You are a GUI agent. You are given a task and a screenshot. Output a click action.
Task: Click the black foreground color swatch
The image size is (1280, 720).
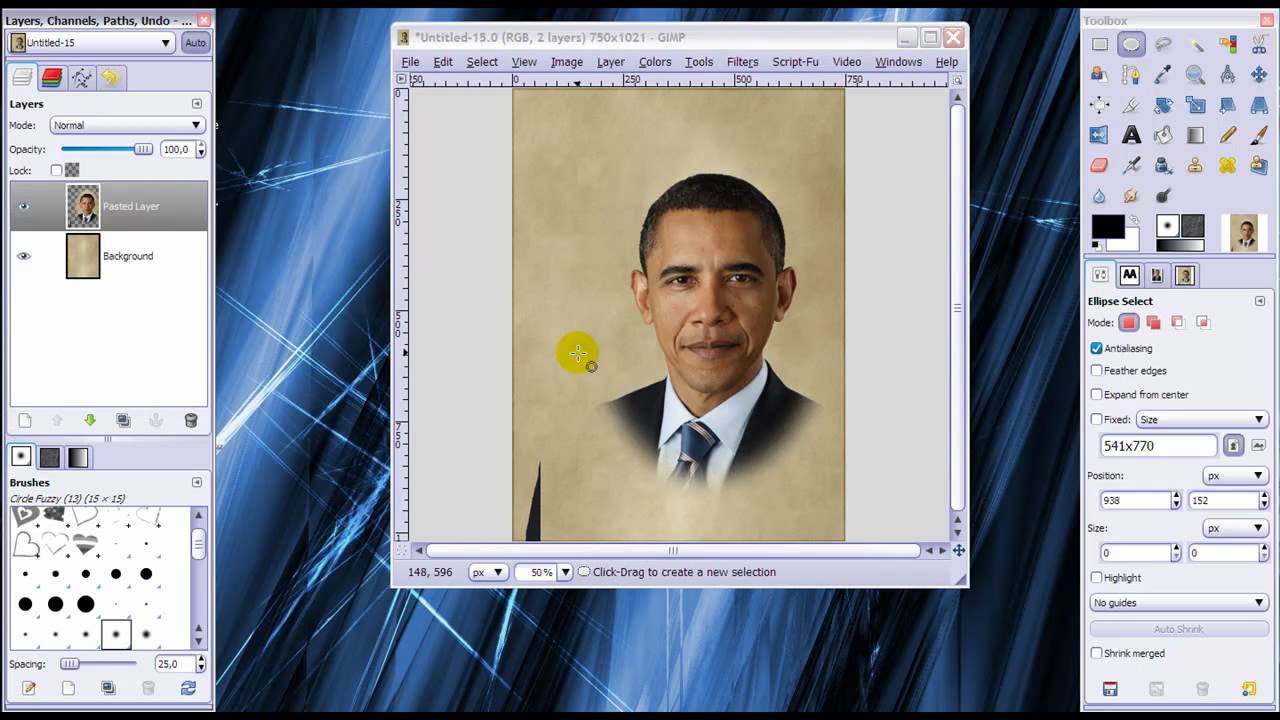(x=1107, y=227)
